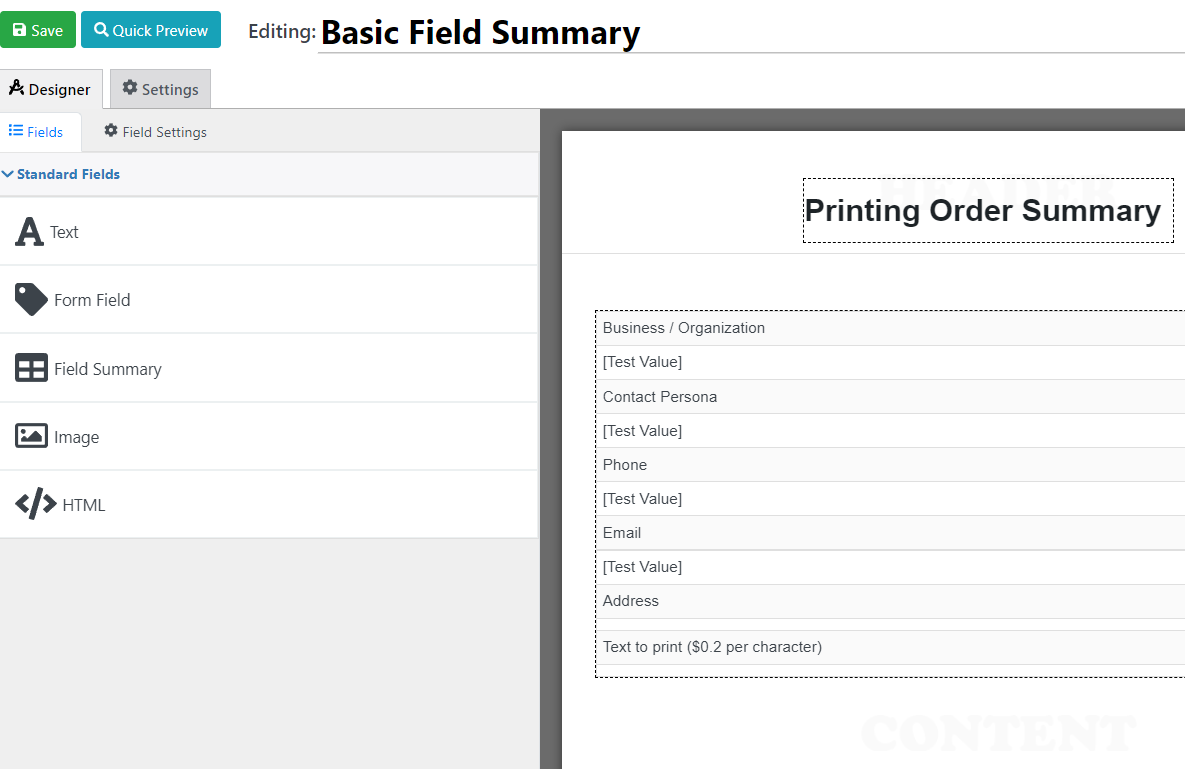Click the Field Settings gear icon
The image size is (1185, 769).
109,131
